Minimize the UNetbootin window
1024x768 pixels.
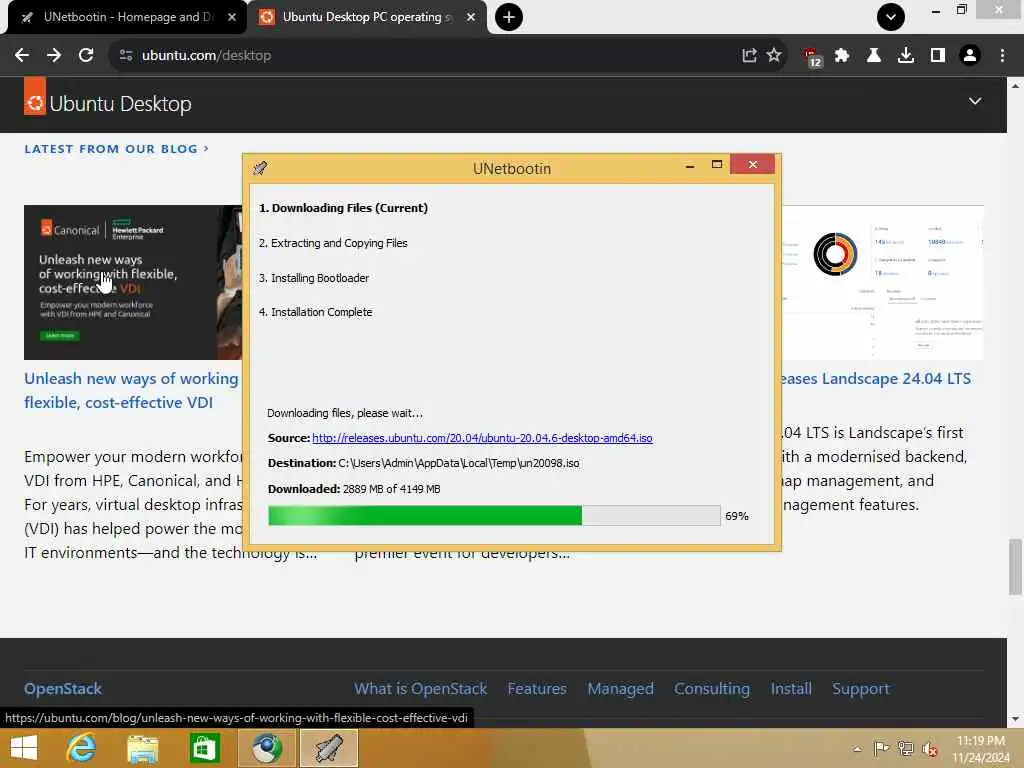(x=690, y=166)
